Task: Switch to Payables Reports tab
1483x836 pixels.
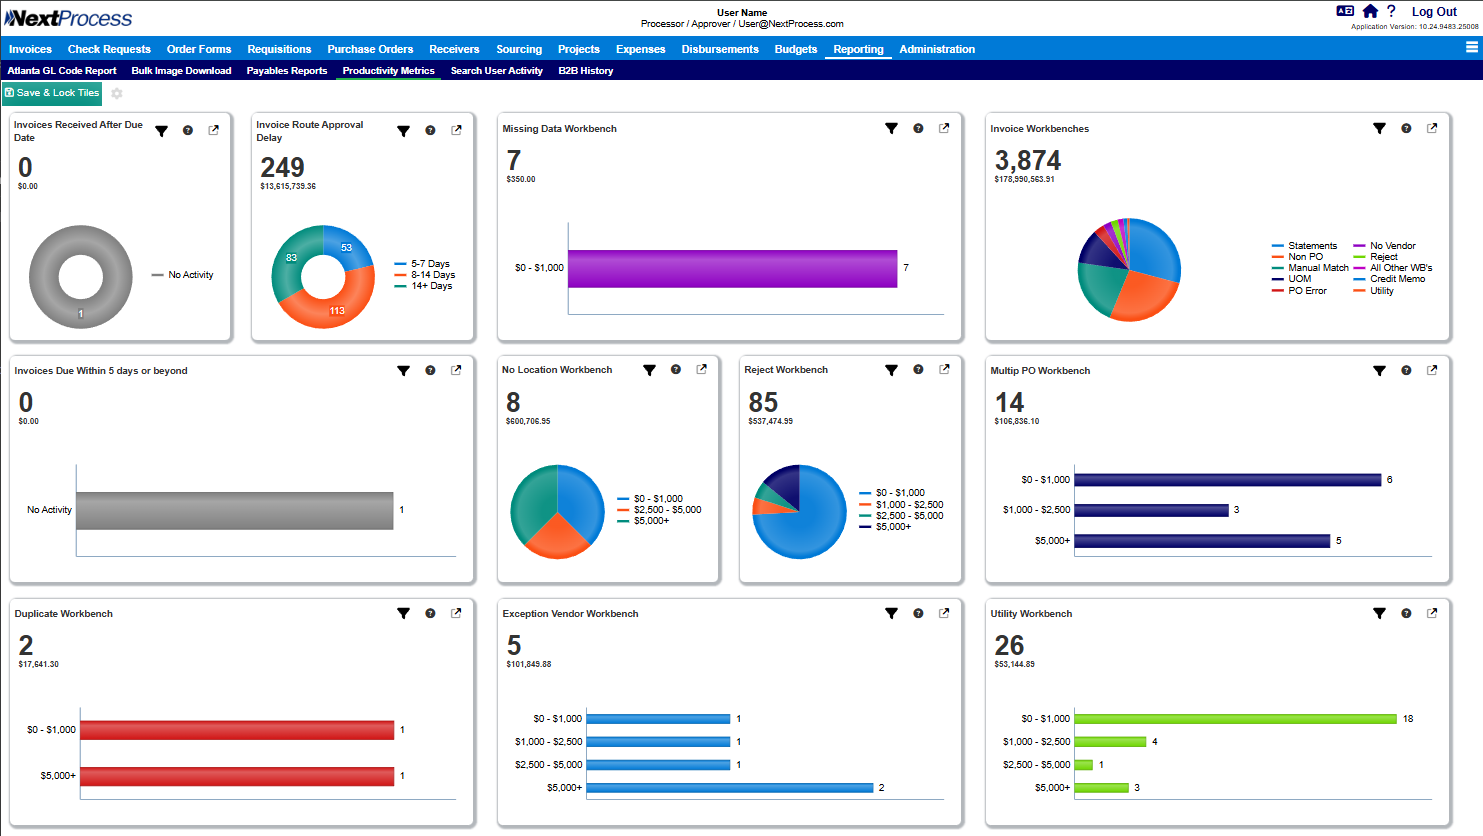Action: tap(287, 71)
